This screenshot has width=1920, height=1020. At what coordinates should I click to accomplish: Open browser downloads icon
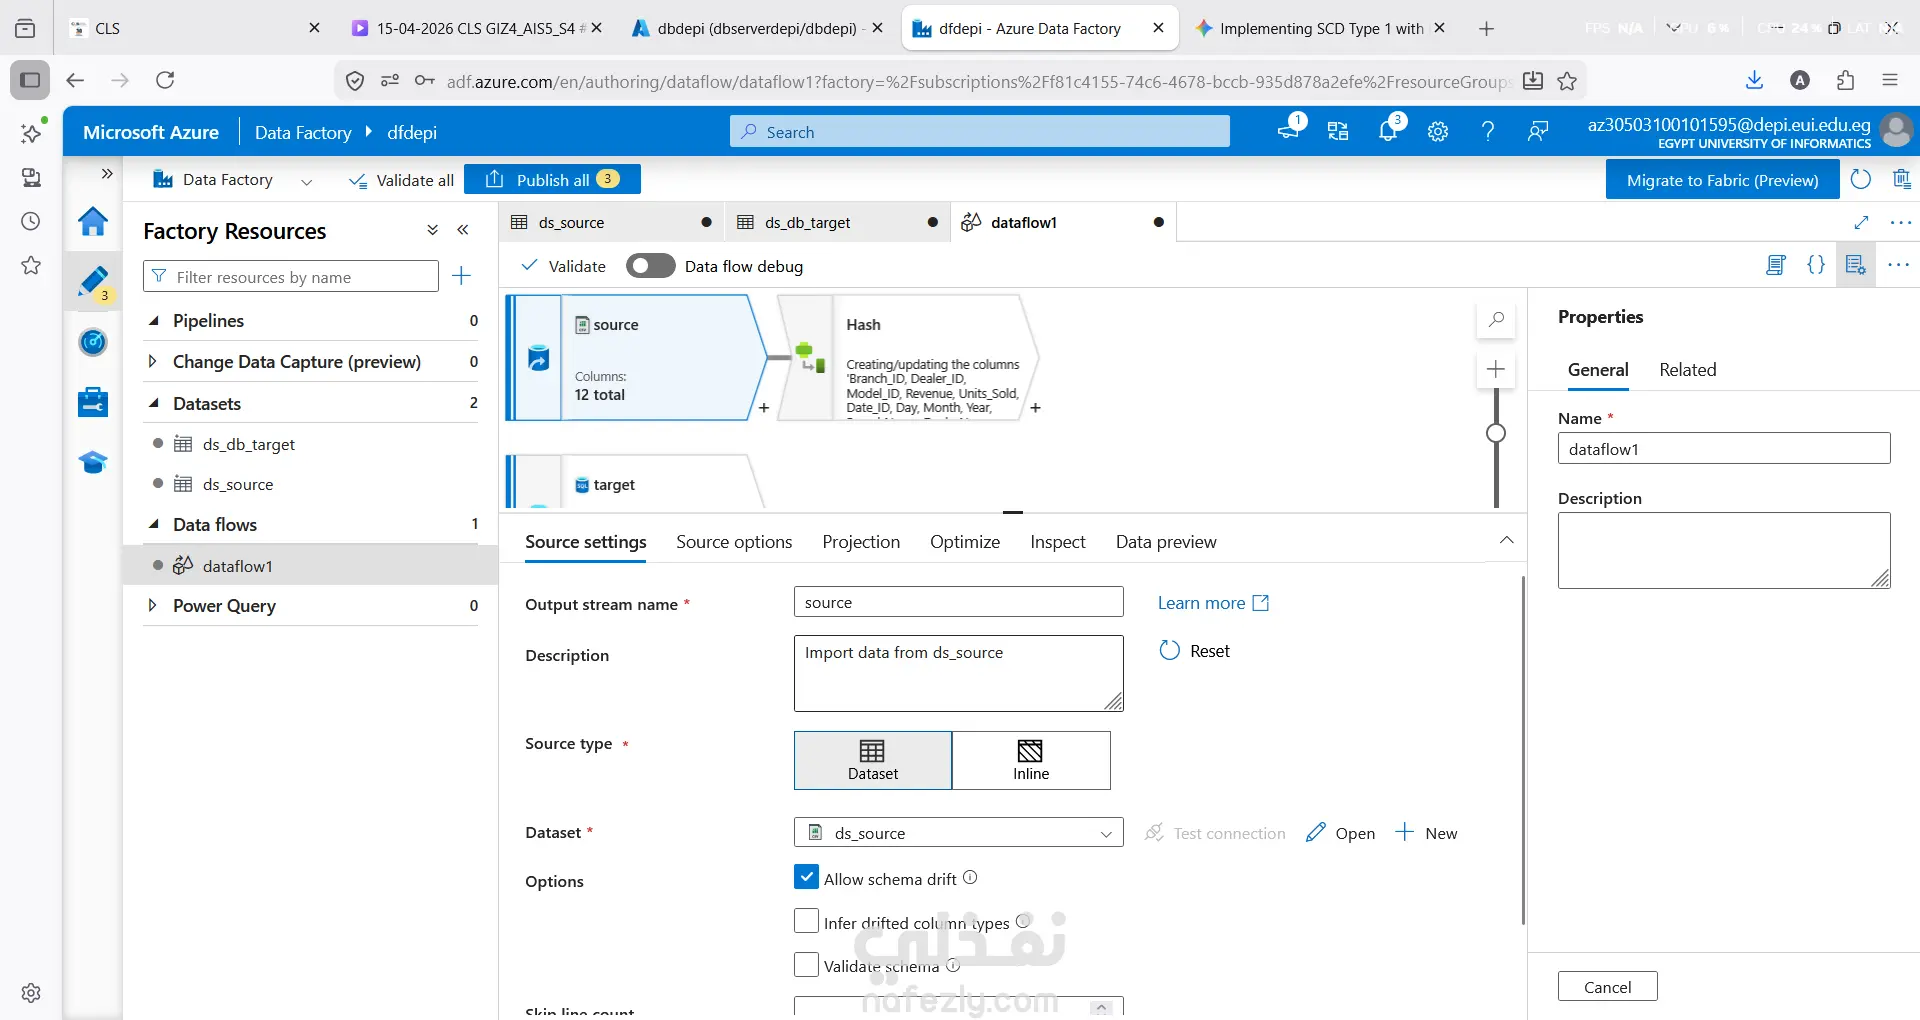tap(1754, 80)
